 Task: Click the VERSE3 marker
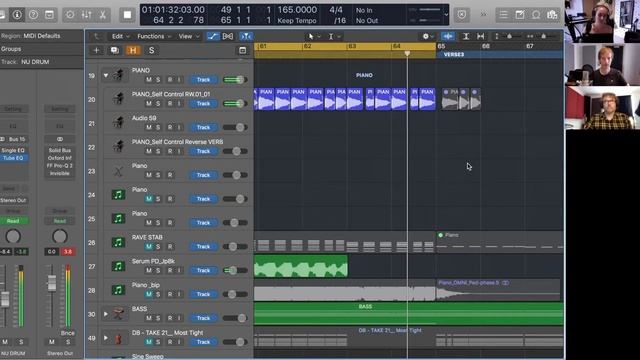point(453,55)
